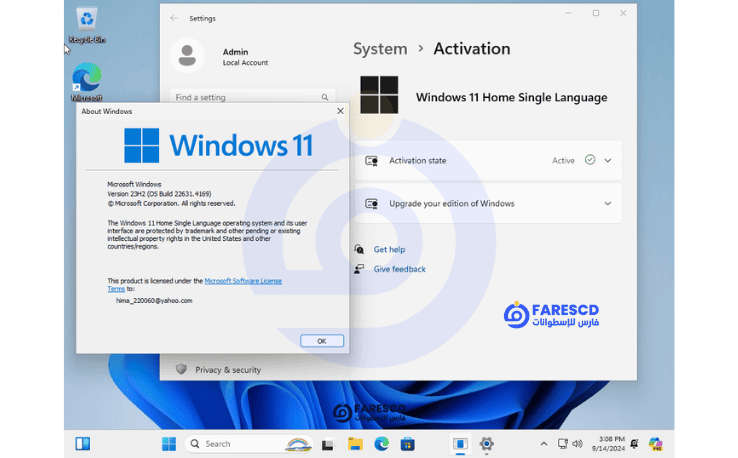Viewport: 738px width, 458px height.
Task: Switch to About Windows taskbar app
Action: coord(460,444)
